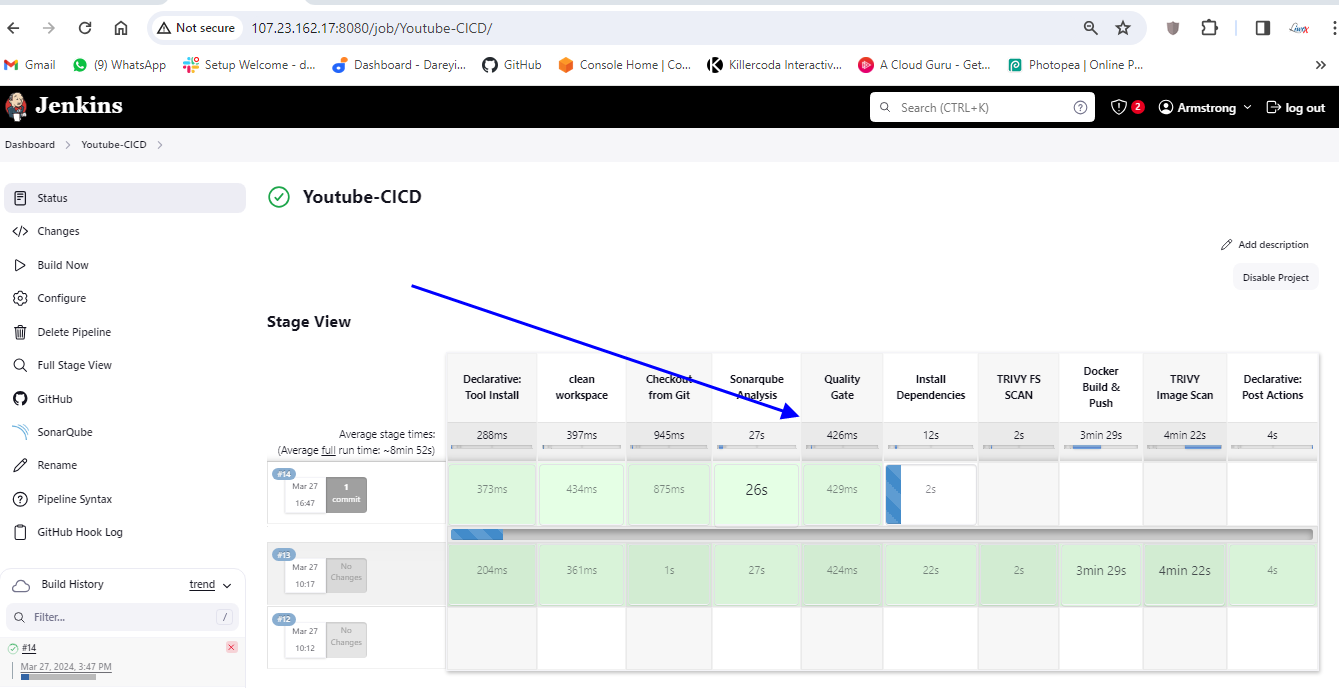1339x688 pixels.
Task: Cancel build #14 with red X
Action: coord(232,648)
